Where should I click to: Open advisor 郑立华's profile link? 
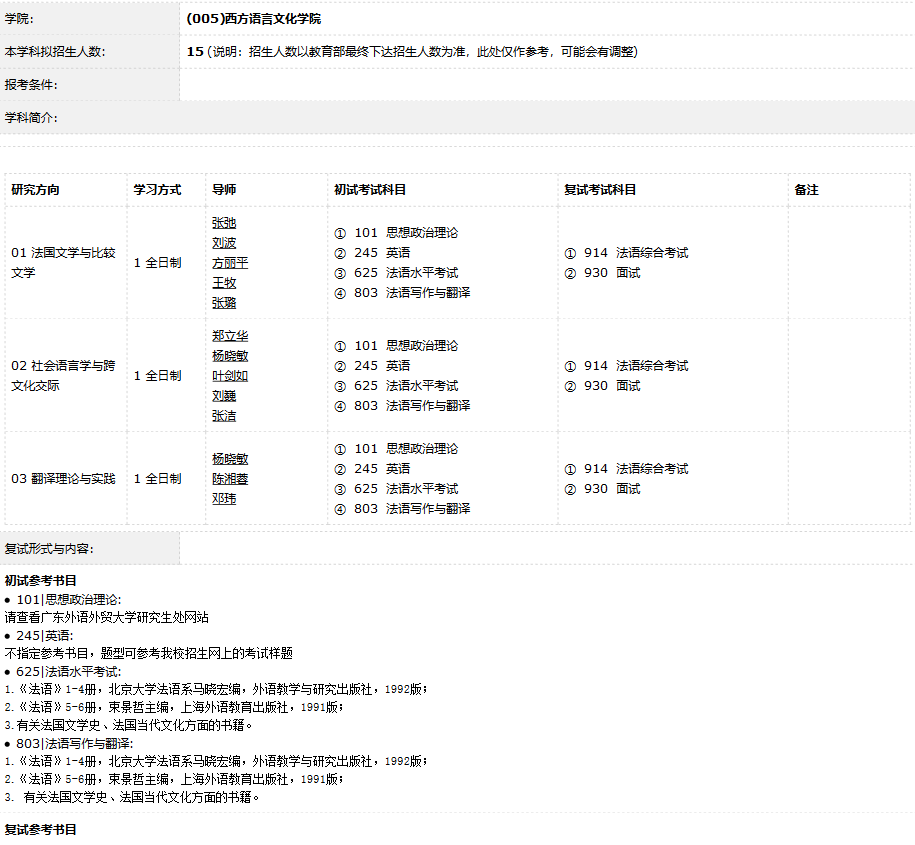coord(230,336)
